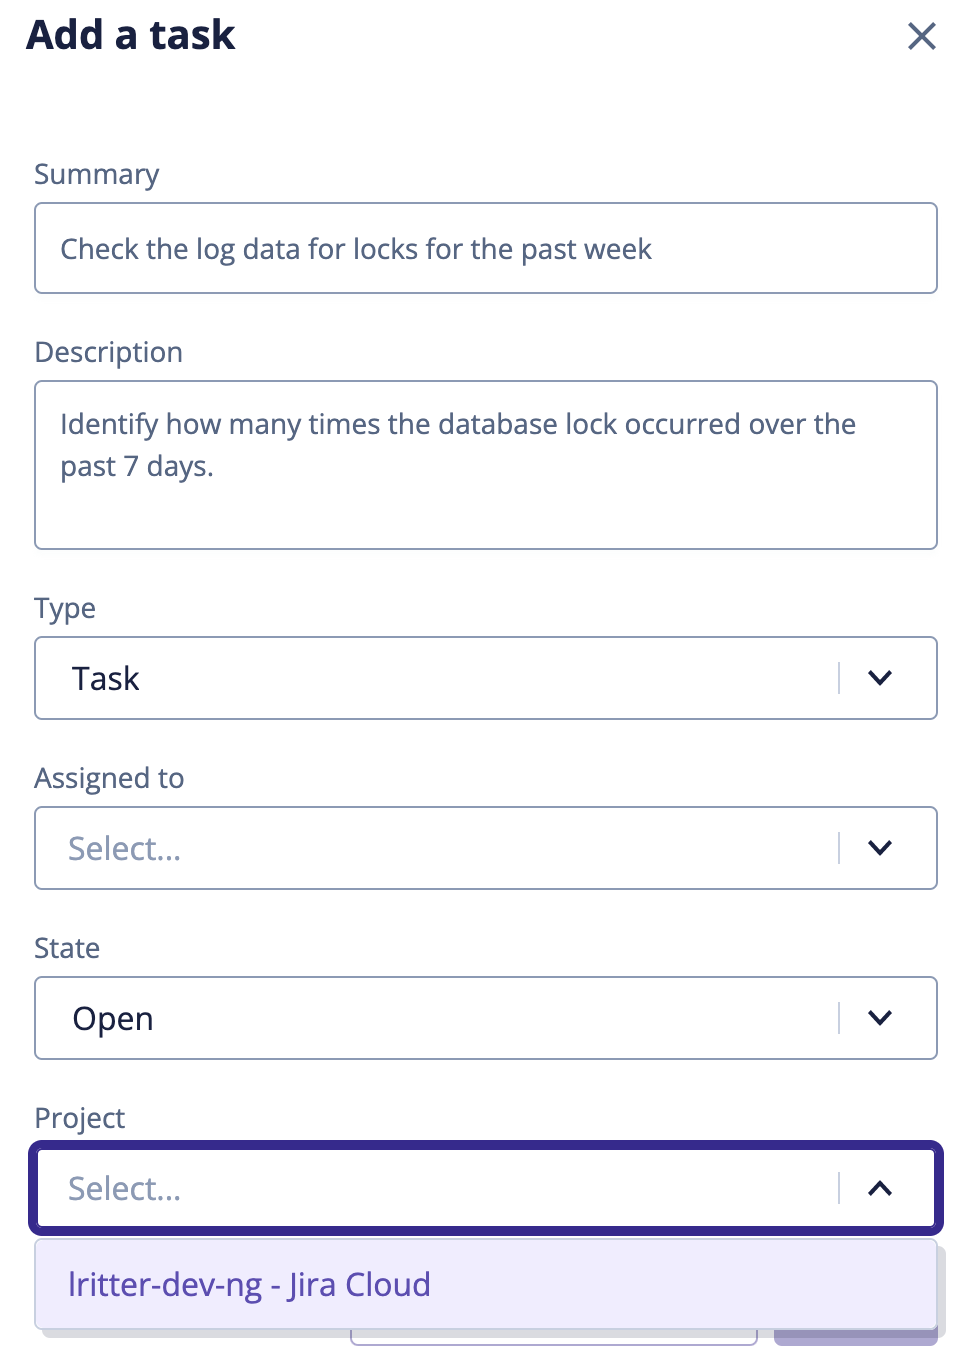Click the word Open in the State field

(x=112, y=1018)
